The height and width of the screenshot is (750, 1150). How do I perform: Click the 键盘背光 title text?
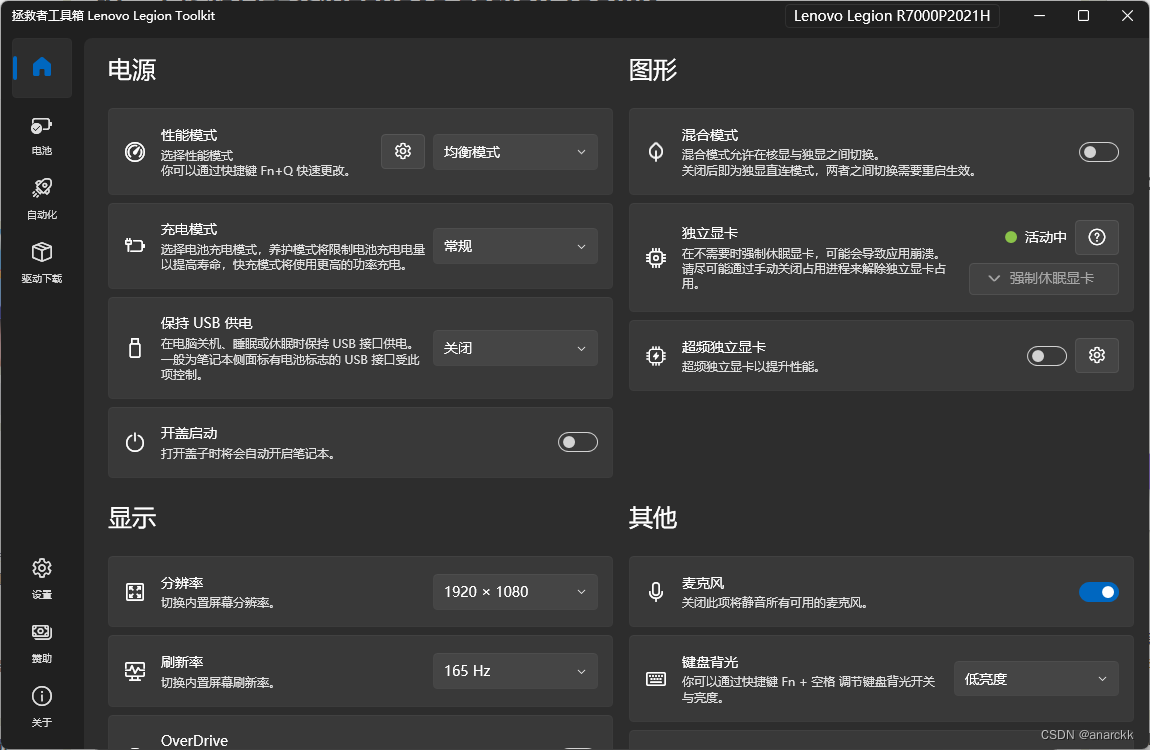(710, 662)
